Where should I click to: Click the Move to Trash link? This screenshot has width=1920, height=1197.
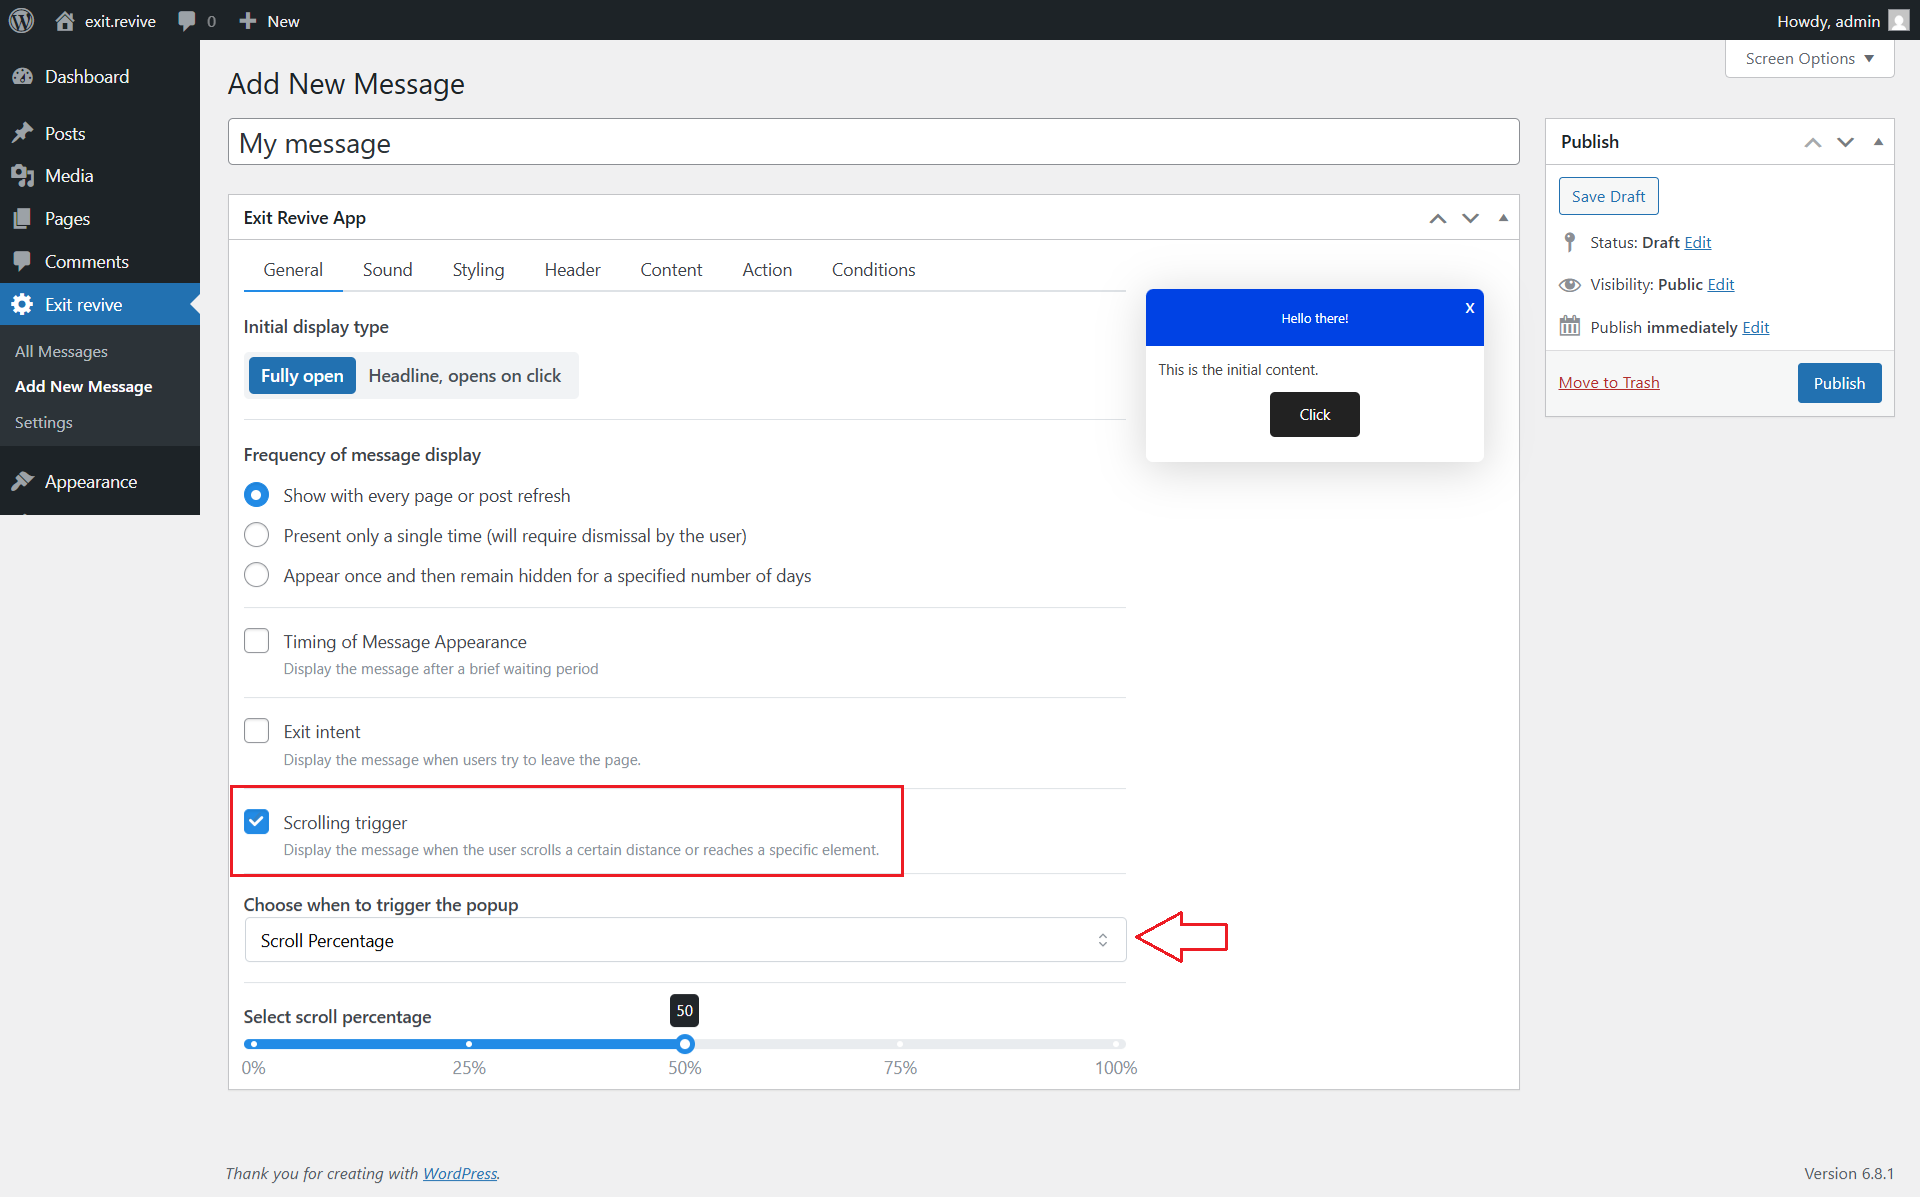tap(1608, 383)
